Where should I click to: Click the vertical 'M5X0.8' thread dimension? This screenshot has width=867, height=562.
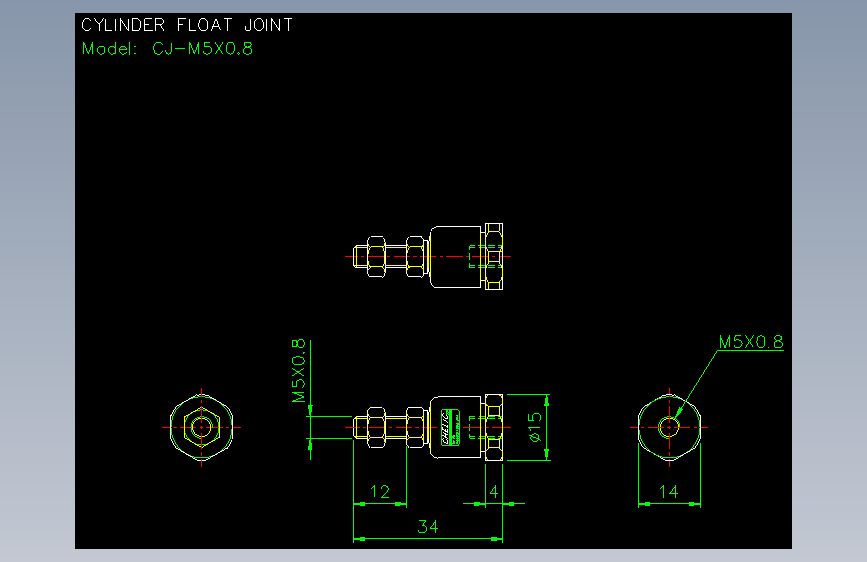pos(299,371)
